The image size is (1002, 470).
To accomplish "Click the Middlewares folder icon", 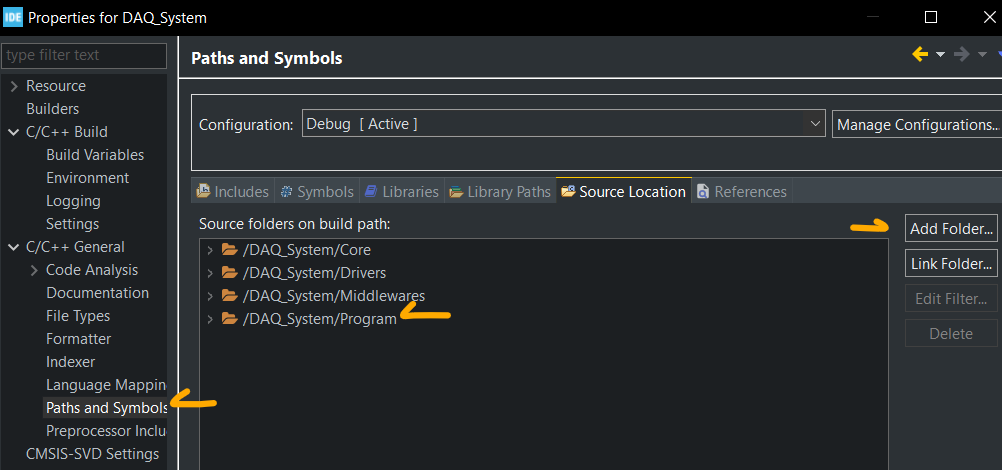I will coord(229,296).
